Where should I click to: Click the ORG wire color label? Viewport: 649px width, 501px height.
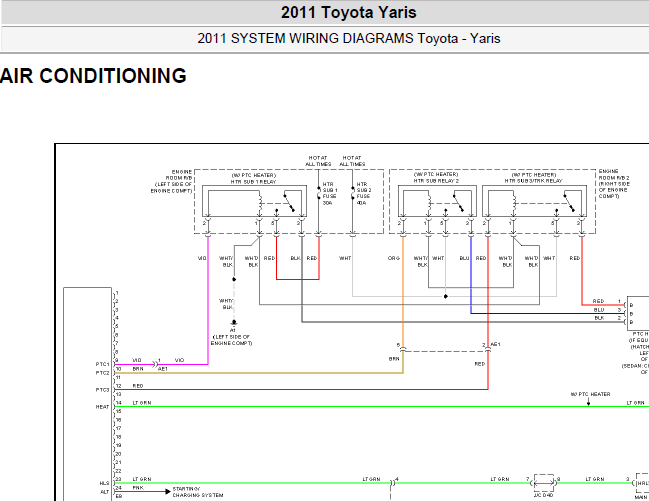tap(394, 258)
